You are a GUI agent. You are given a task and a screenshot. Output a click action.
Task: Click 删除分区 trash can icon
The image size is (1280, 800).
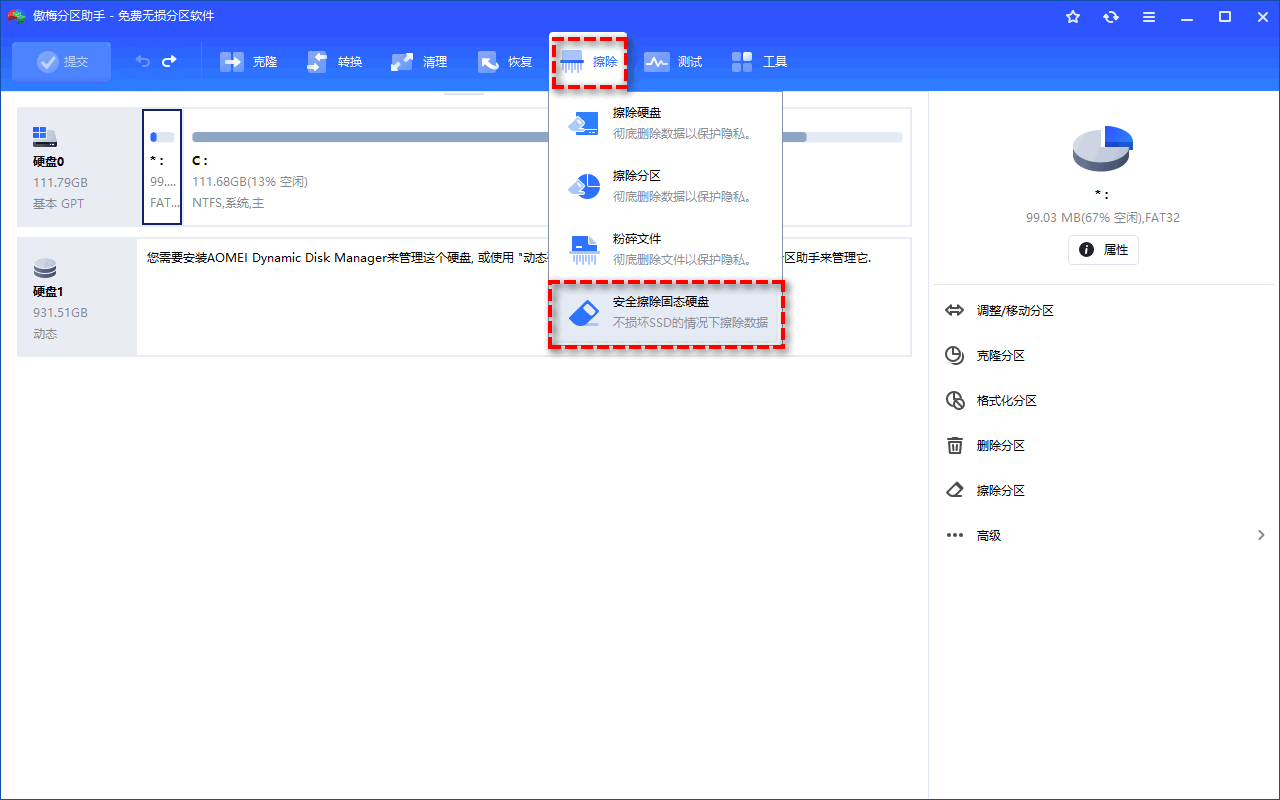(x=955, y=446)
